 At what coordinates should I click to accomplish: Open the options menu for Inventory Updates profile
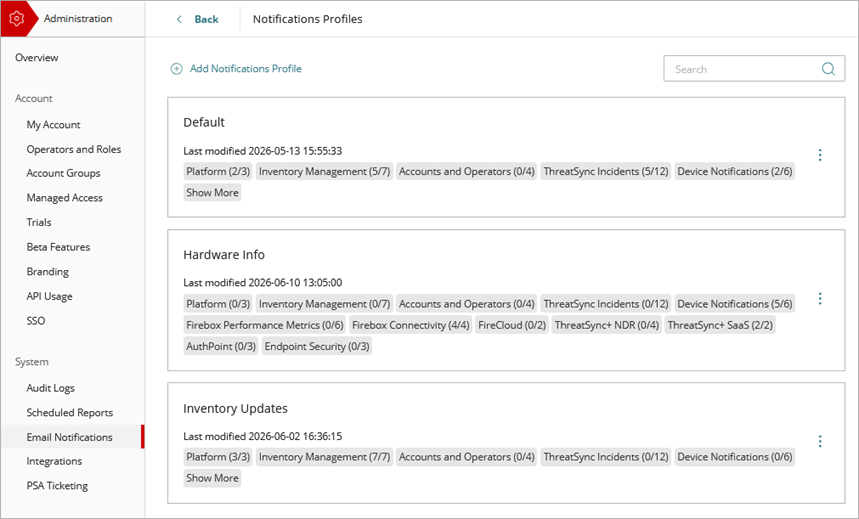click(820, 441)
